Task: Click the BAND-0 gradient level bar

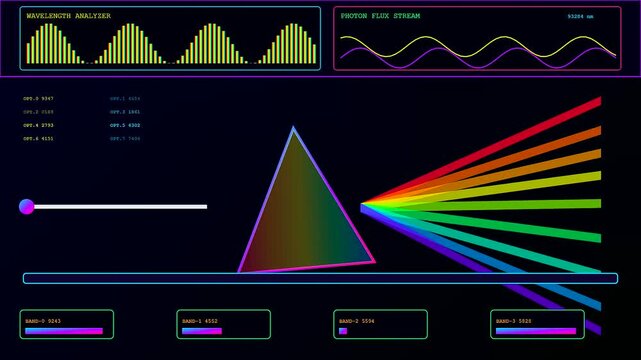Action: coord(64,331)
